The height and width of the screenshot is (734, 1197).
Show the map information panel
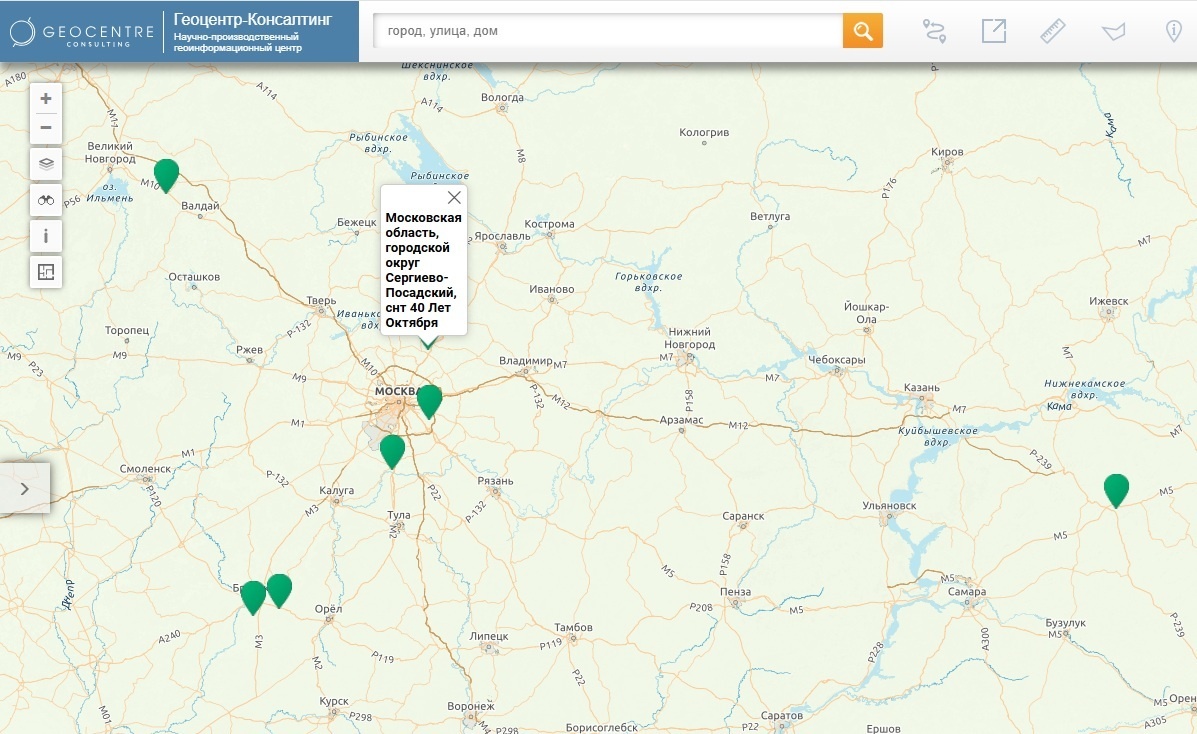click(45, 235)
